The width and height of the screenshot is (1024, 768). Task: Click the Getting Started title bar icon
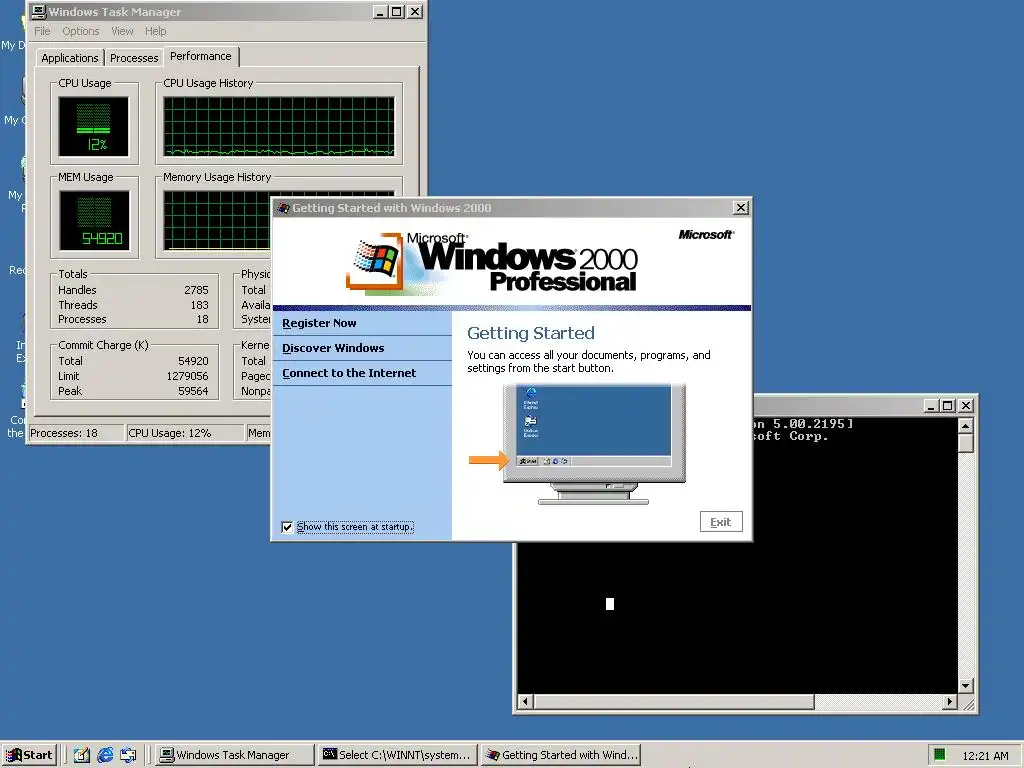click(x=283, y=208)
